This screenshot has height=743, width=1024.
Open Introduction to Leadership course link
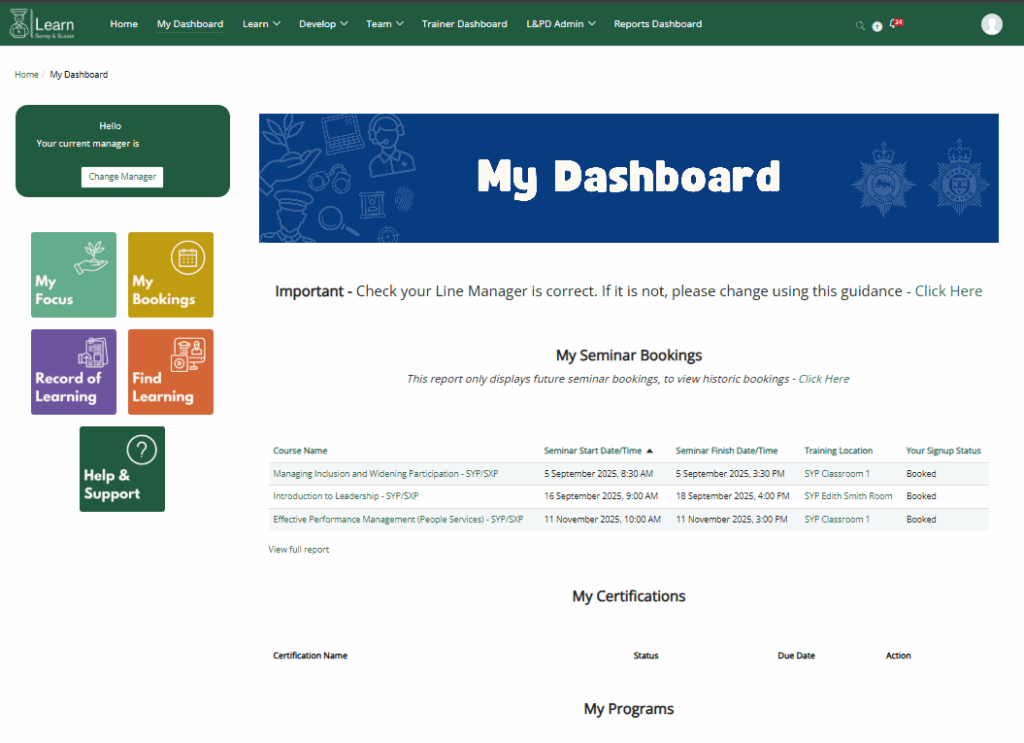tap(345, 496)
